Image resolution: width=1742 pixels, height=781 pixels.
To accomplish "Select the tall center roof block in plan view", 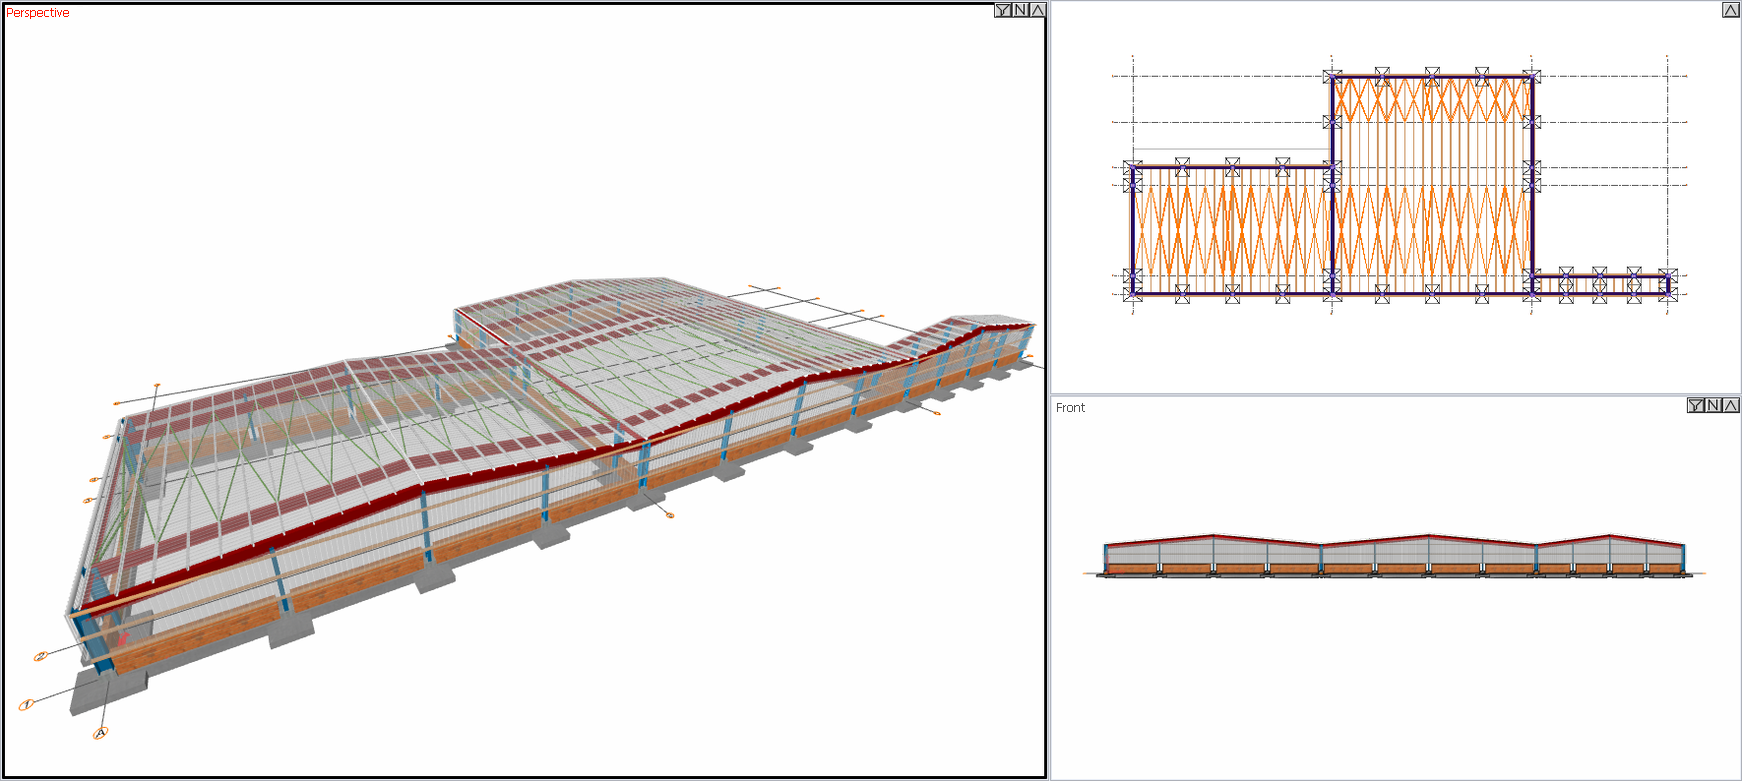I will pyautogui.click(x=1432, y=185).
